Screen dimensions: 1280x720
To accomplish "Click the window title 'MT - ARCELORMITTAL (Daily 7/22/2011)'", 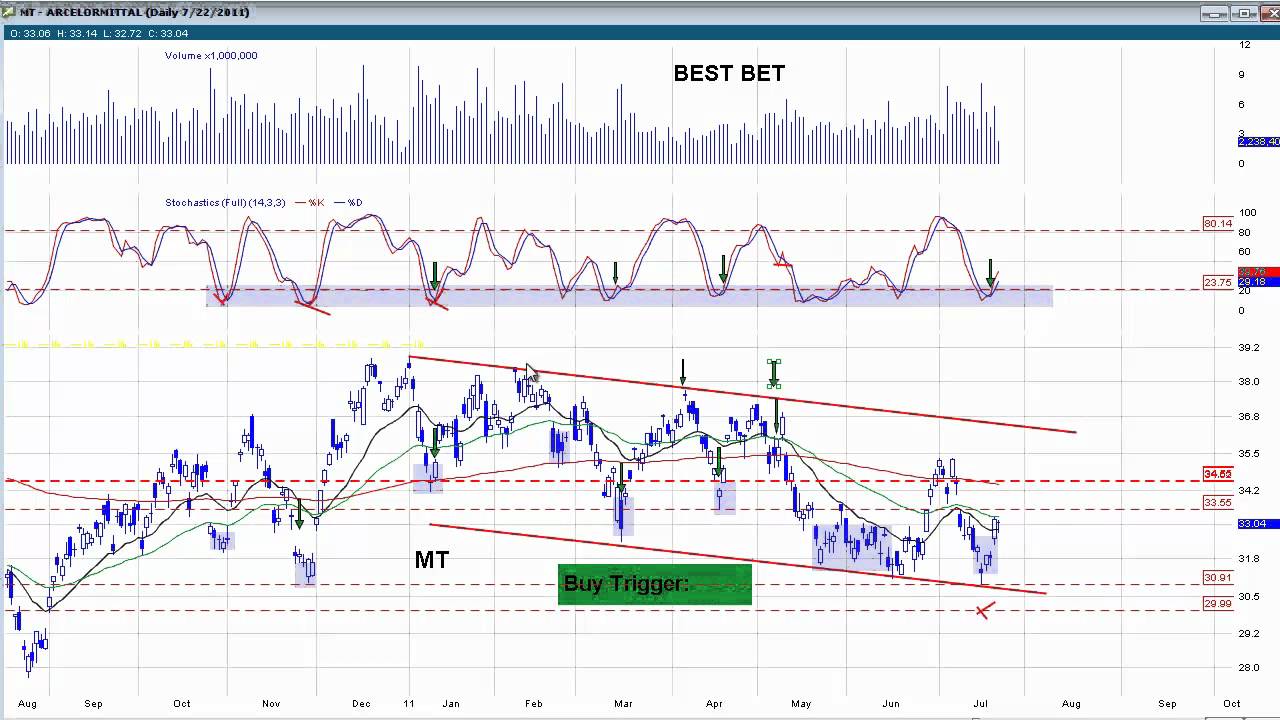I will (135, 13).
